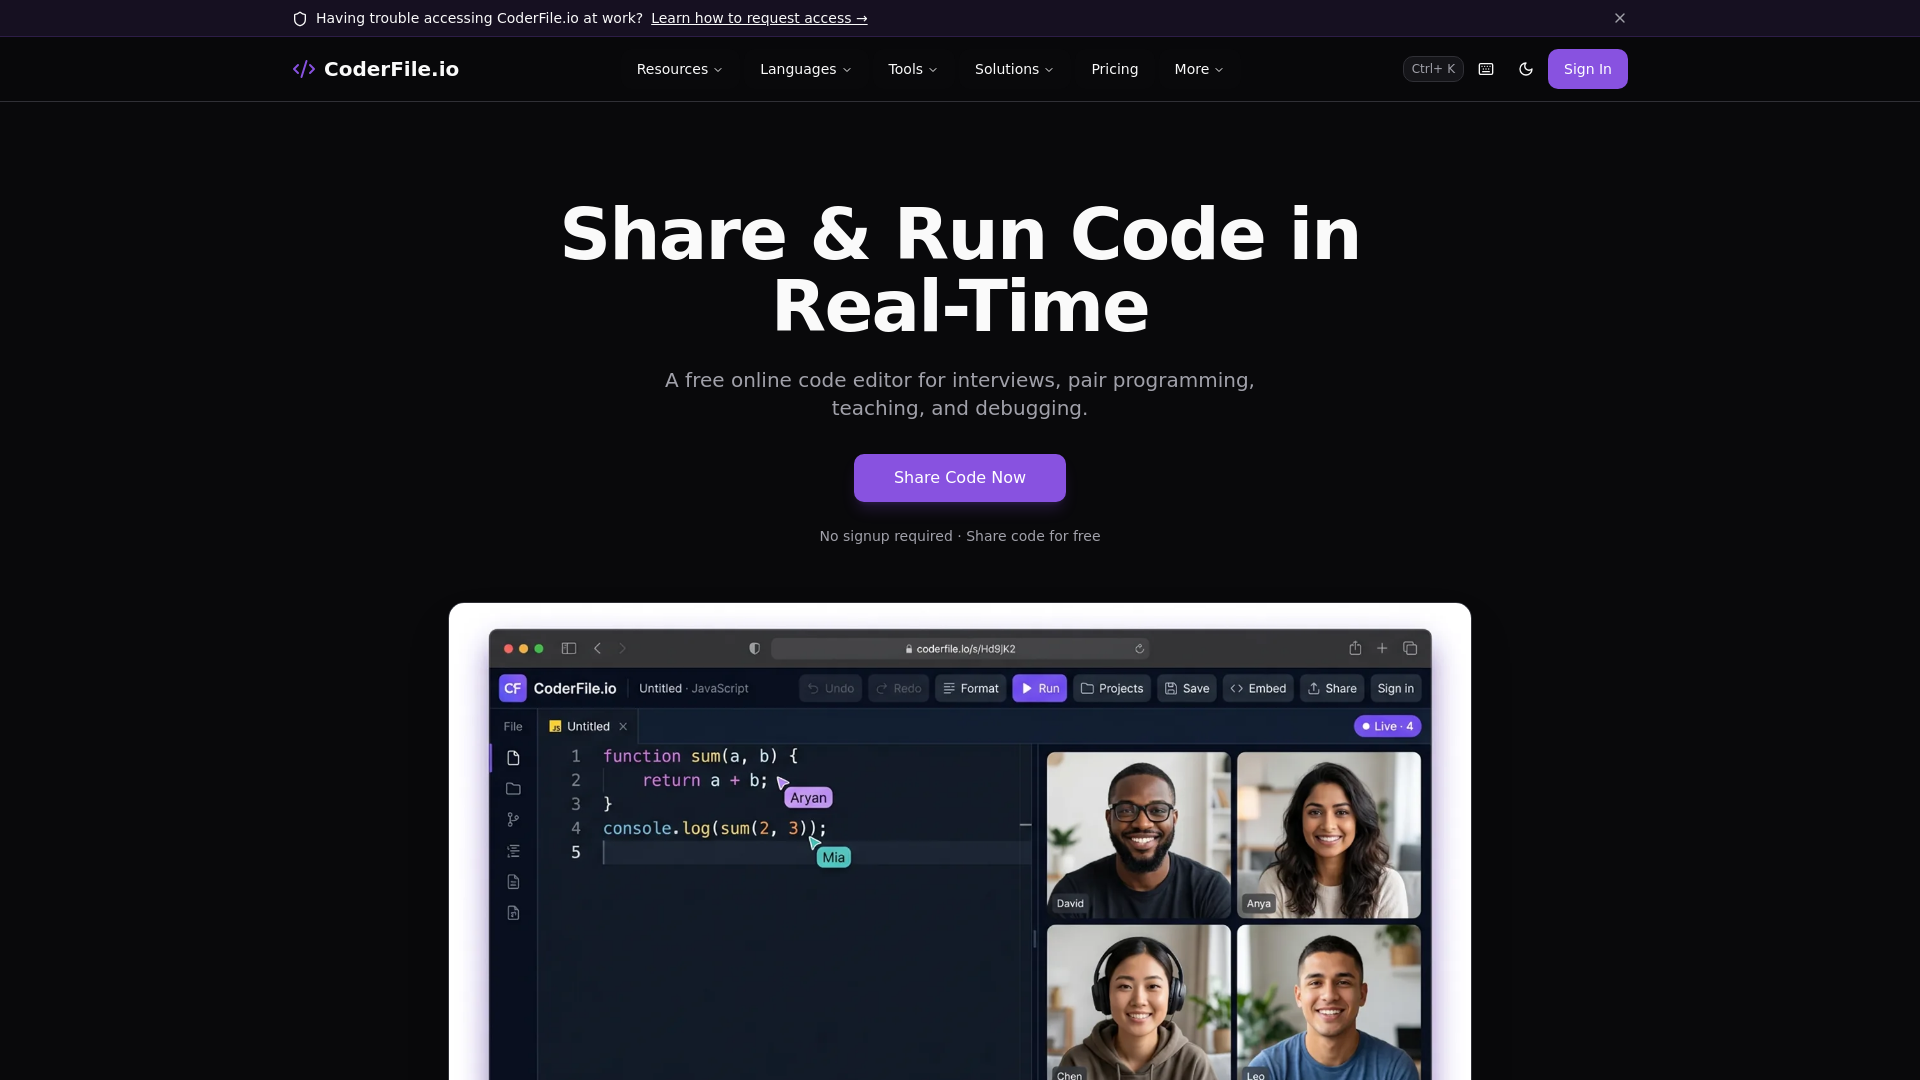The image size is (1920, 1080).
Task: Select the document text sidebar icon
Action: click(x=513, y=882)
